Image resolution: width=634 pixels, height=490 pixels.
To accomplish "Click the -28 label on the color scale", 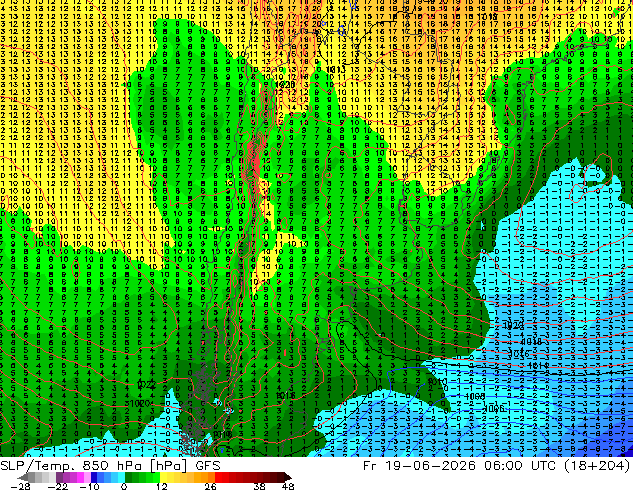I will click(x=20, y=486).
